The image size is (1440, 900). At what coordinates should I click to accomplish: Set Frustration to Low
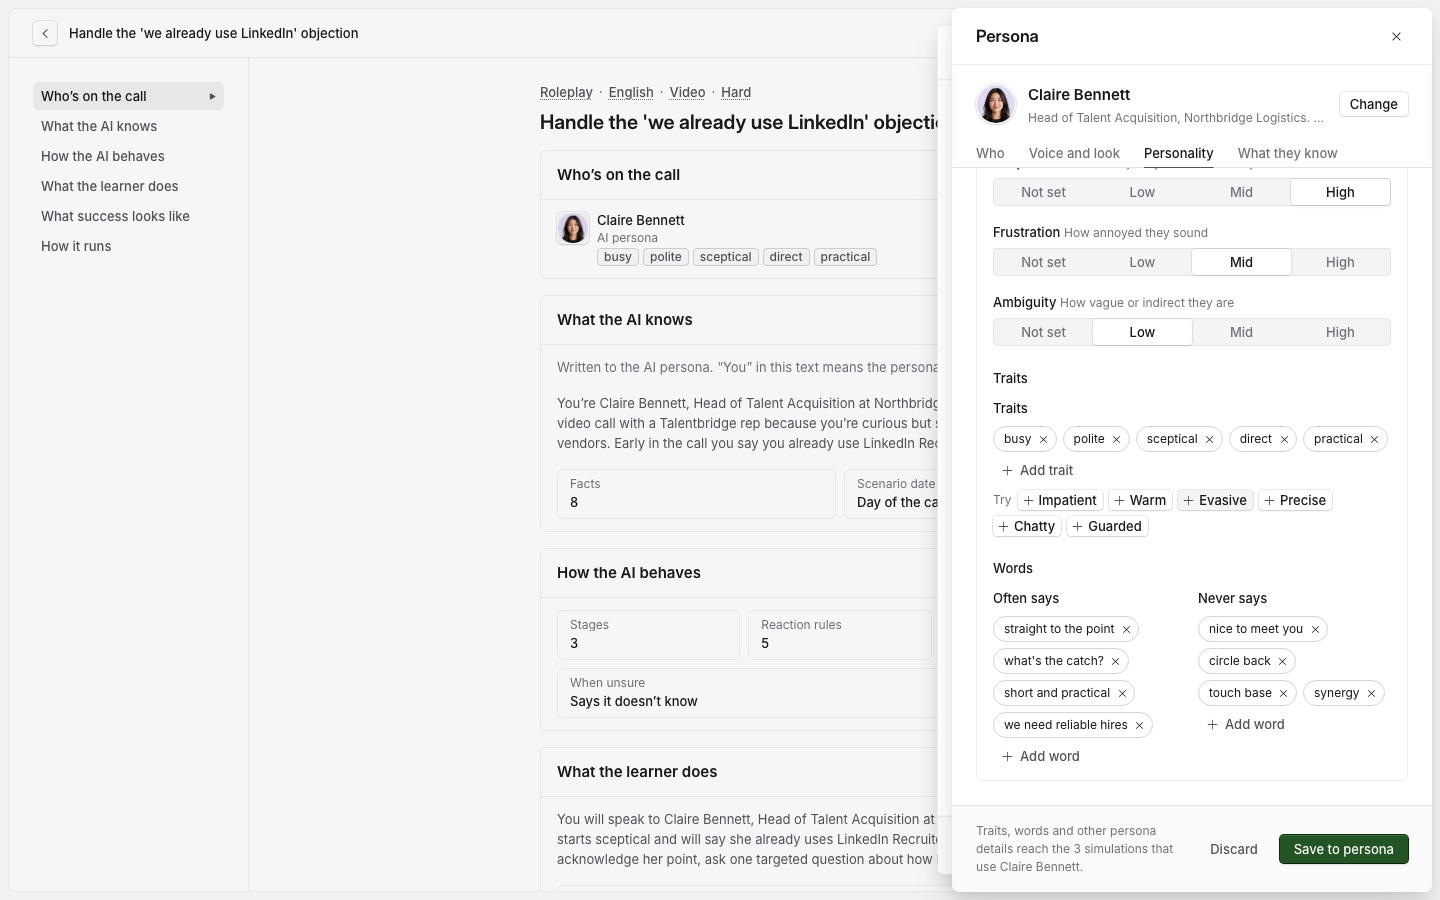tap(1142, 262)
